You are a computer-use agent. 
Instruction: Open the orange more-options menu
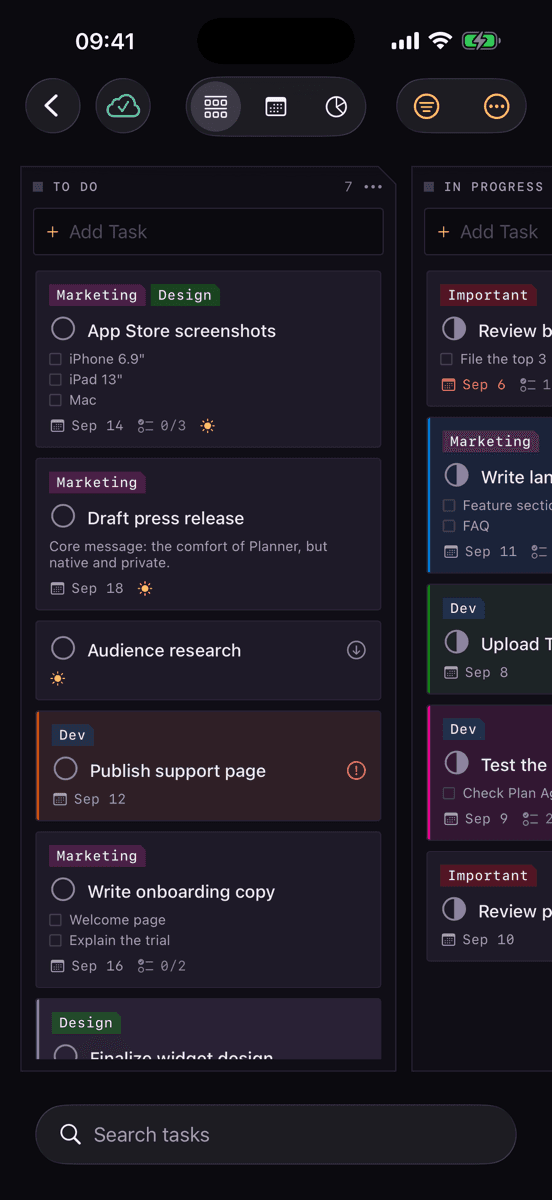pyautogui.click(x=496, y=106)
